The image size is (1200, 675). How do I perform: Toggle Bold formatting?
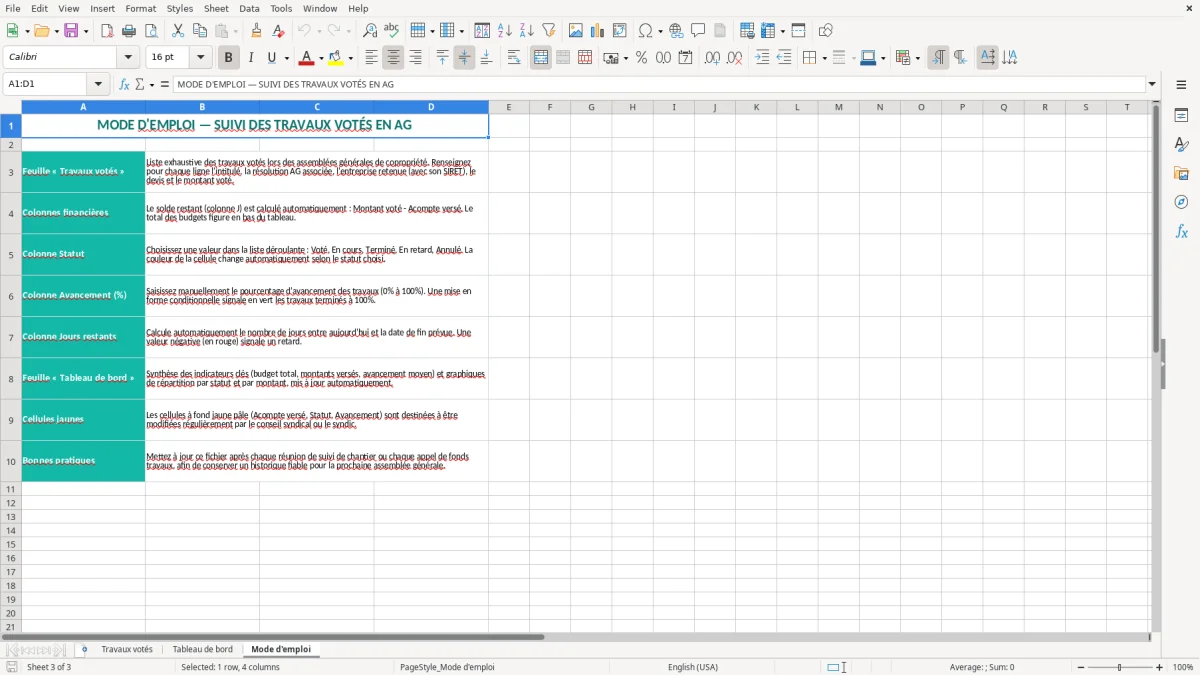click(x=228, y=58)
